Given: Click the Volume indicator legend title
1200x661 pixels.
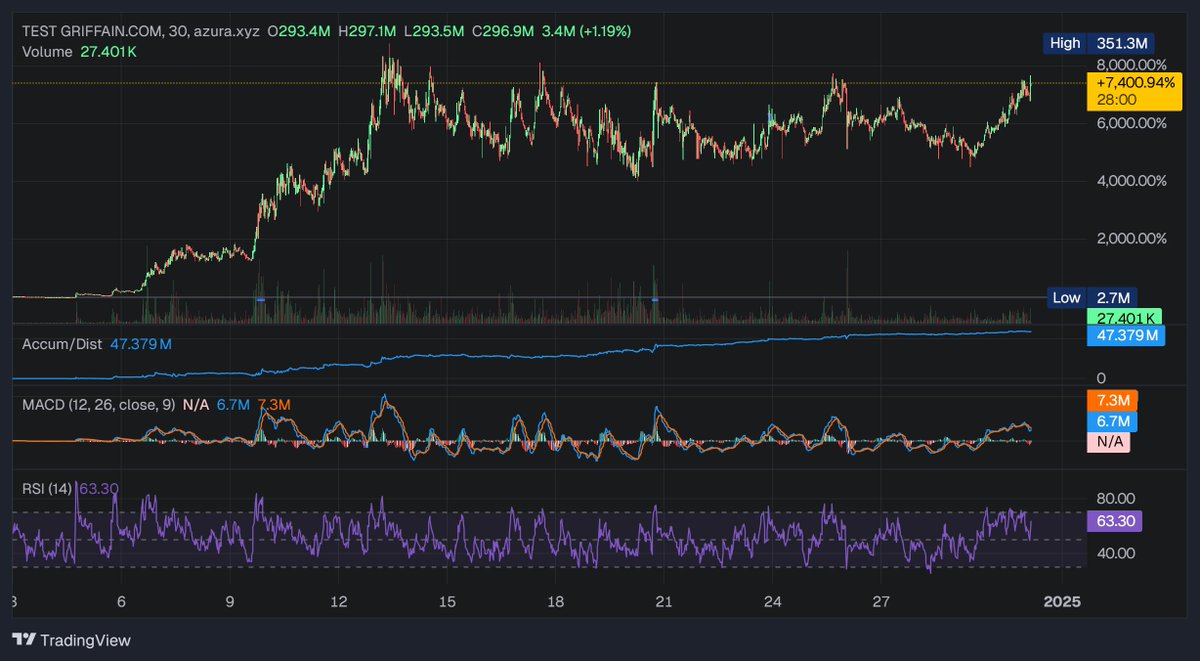Looking at the screenshot, I should click(x=47, y=51).
